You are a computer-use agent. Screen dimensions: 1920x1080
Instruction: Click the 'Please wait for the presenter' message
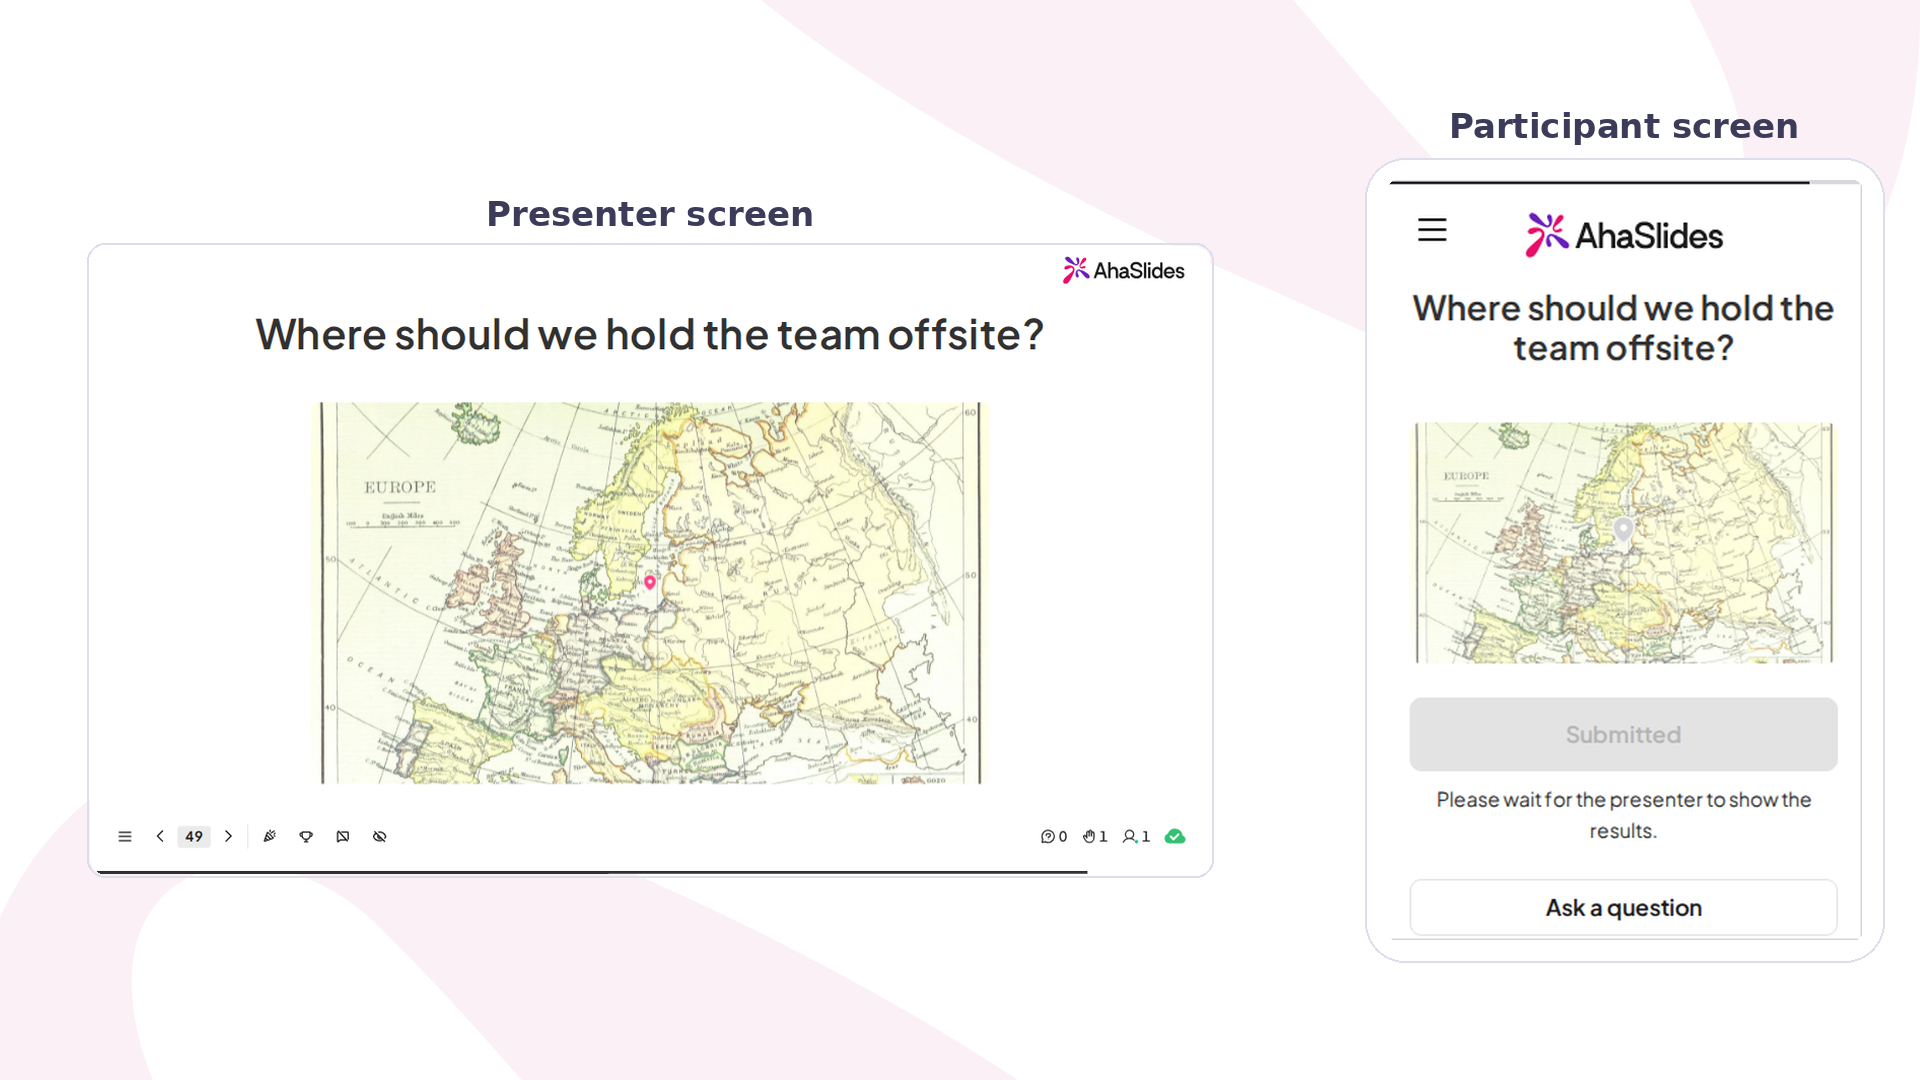1624,815
